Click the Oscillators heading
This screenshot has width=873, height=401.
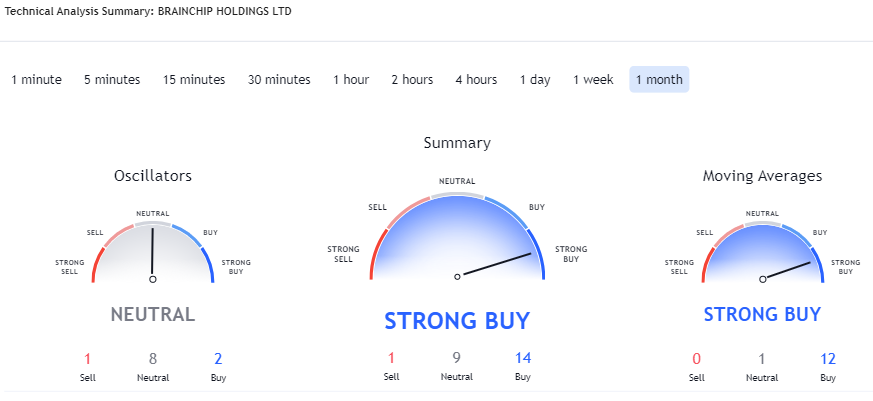click(x=153, y=176)
